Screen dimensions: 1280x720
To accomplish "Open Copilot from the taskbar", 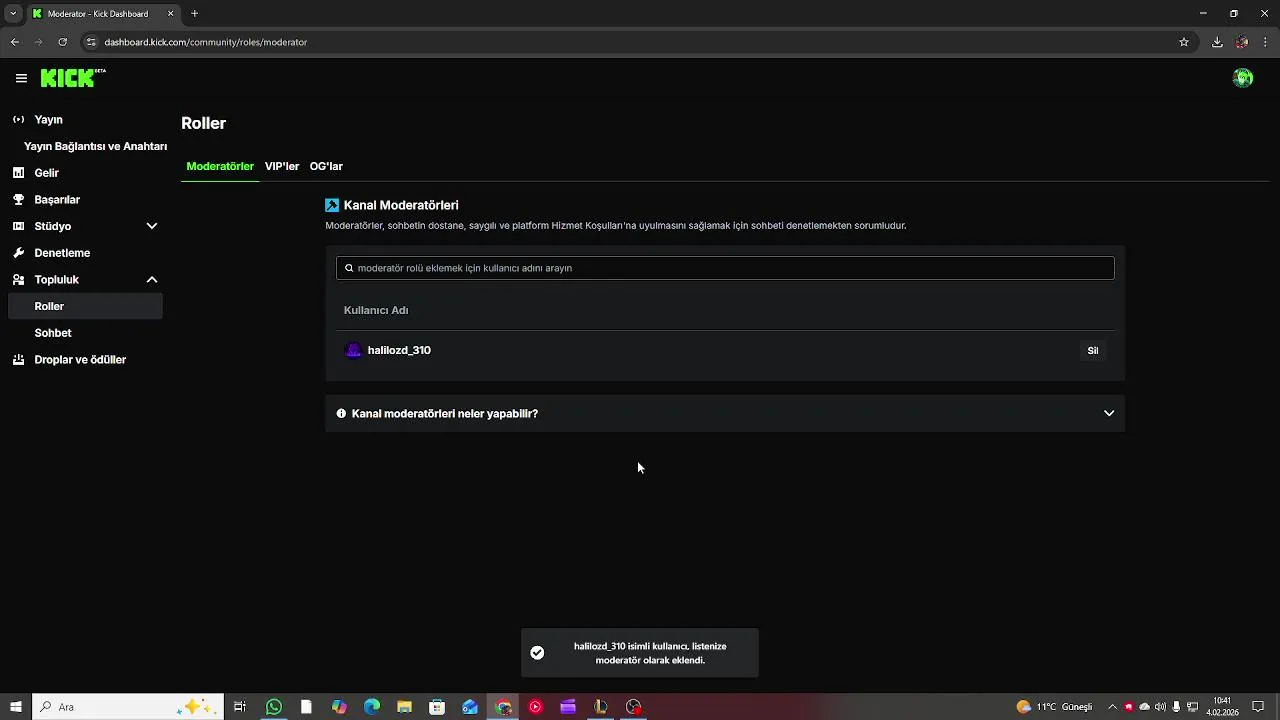I will click(x=339, y=707).
